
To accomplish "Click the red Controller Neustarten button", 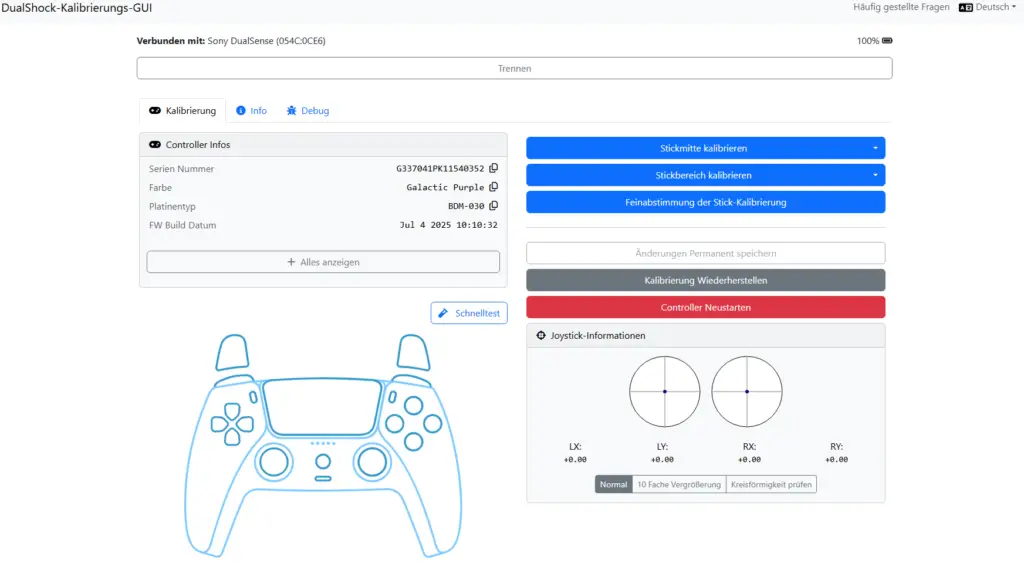I will click(705, 307).
